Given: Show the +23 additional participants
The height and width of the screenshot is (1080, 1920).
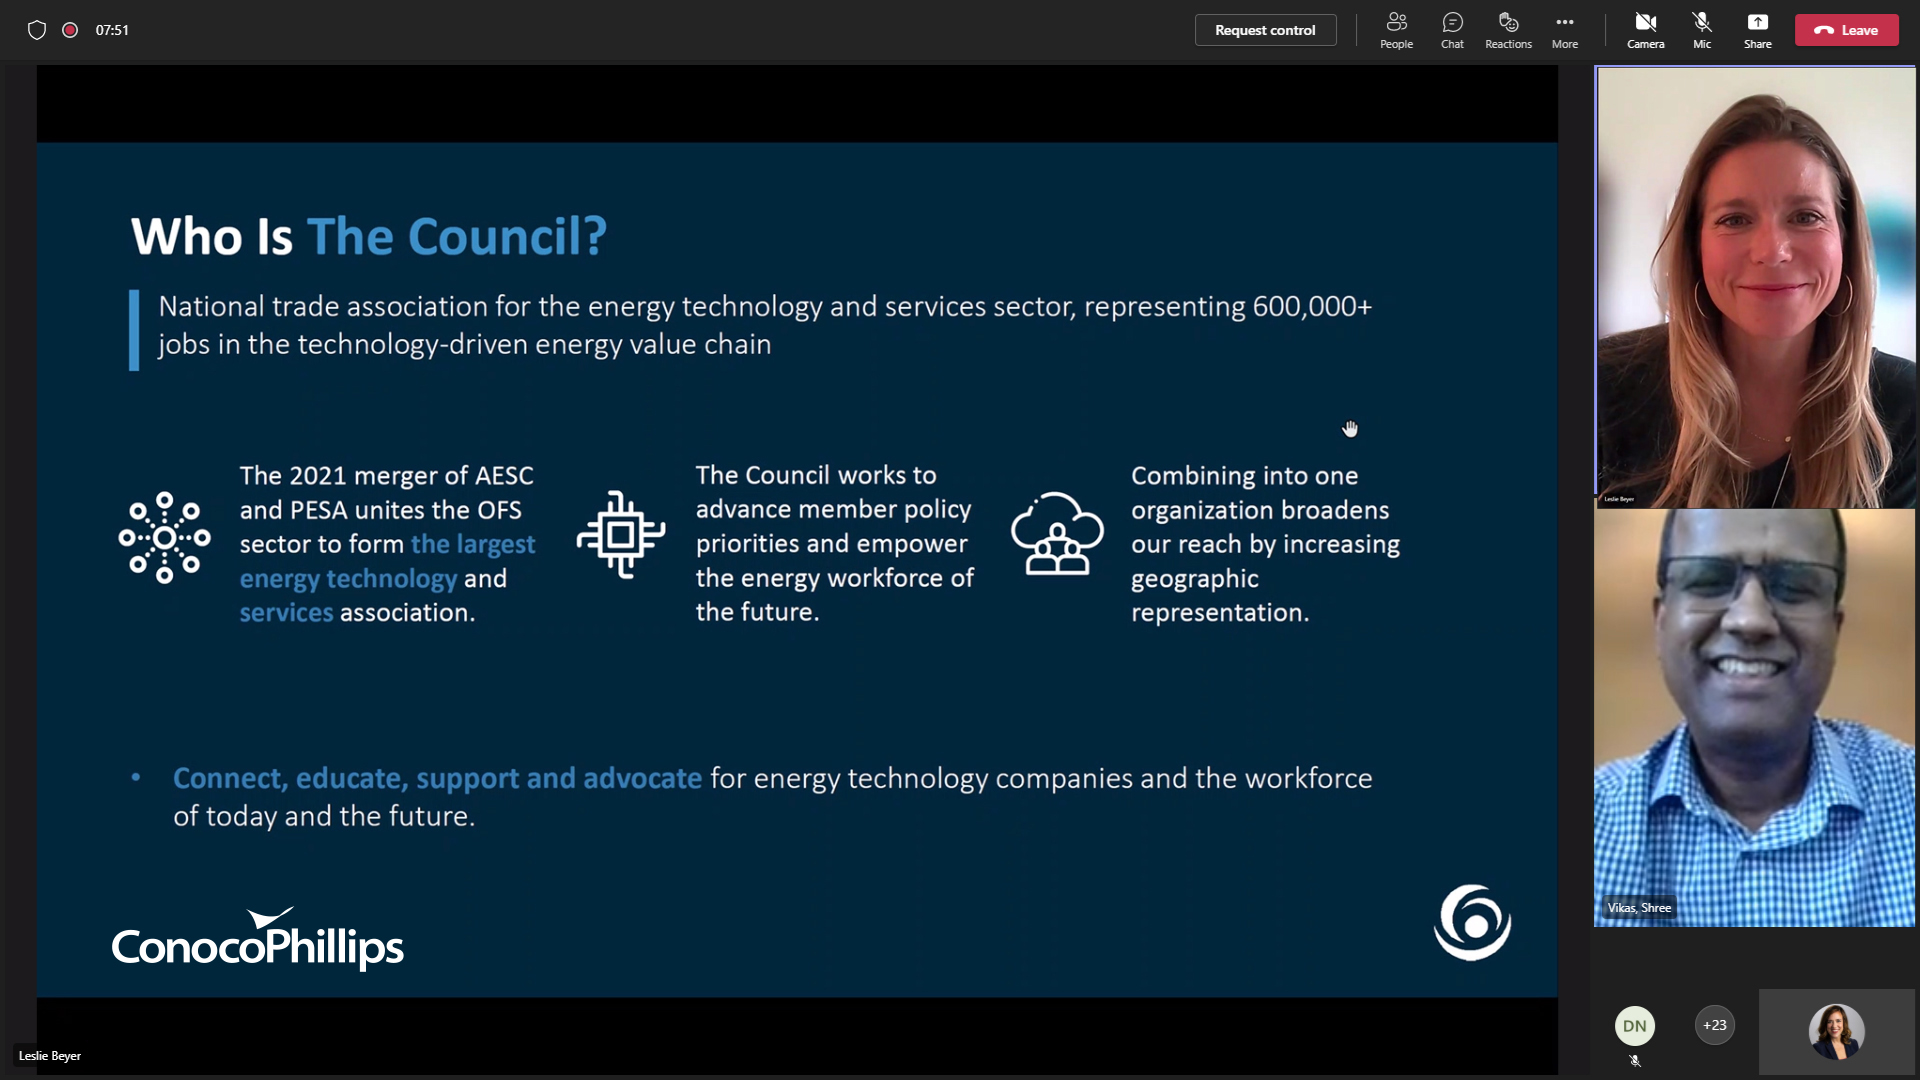Looking at the screenshot, I should pos(1714,1025).
